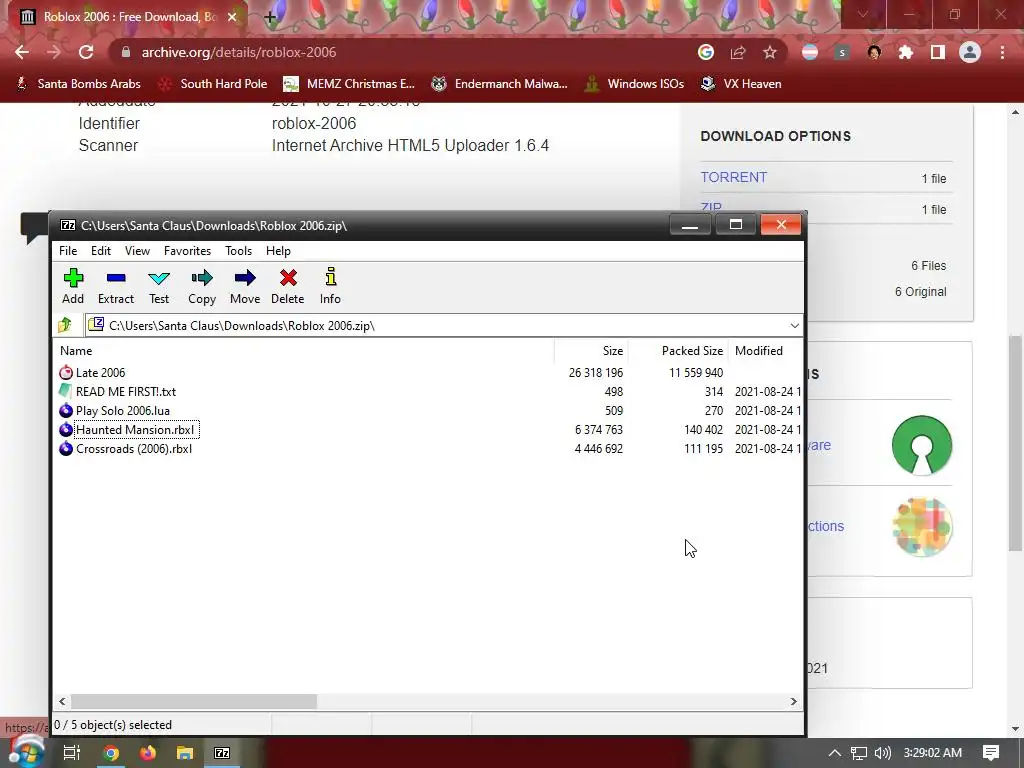The image size is (1024, 768).
Task: Open Santa Bombs Arabs bookmark
Action: (x=78, y=84)
